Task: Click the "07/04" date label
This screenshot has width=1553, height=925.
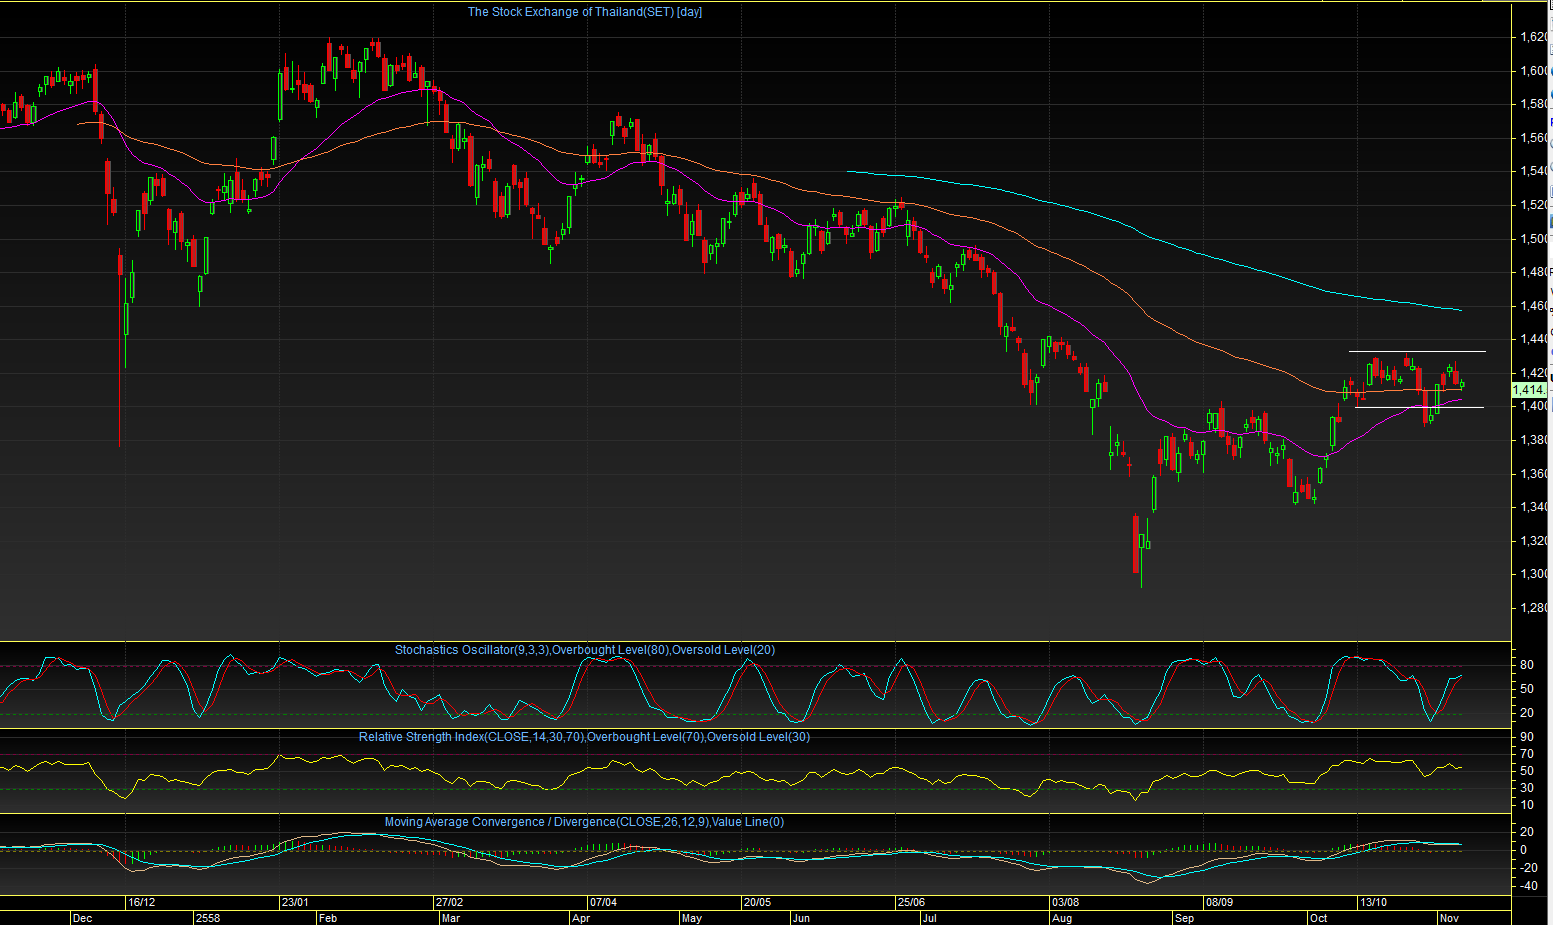Action: [603, 902]
